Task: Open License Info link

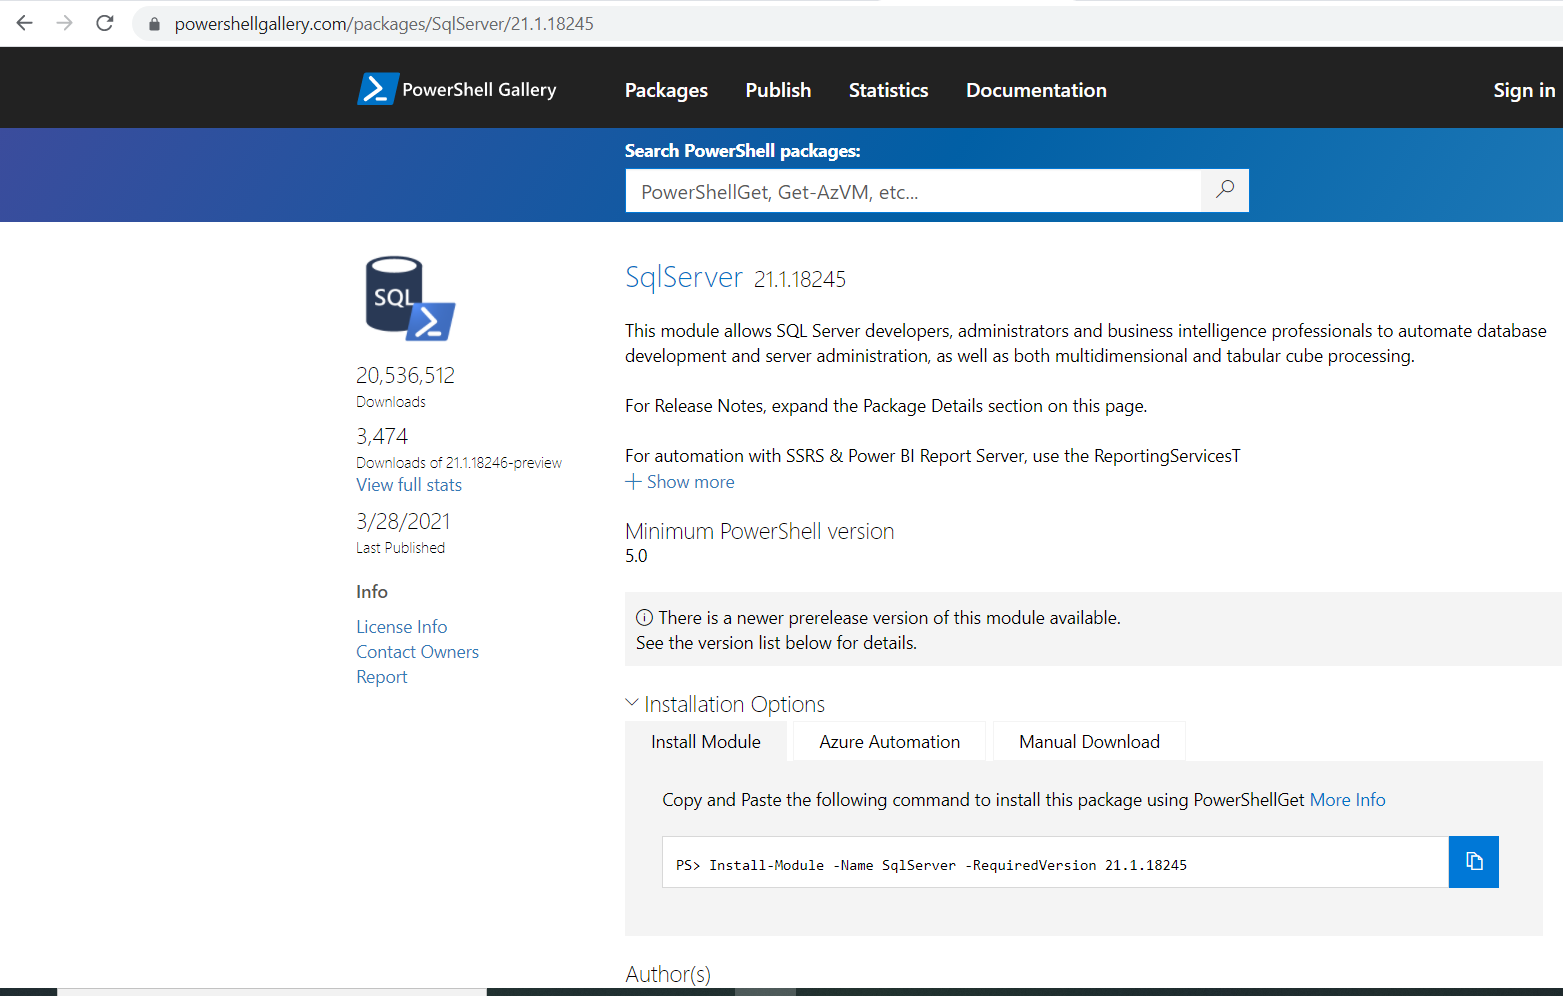Action: point(402,627)
